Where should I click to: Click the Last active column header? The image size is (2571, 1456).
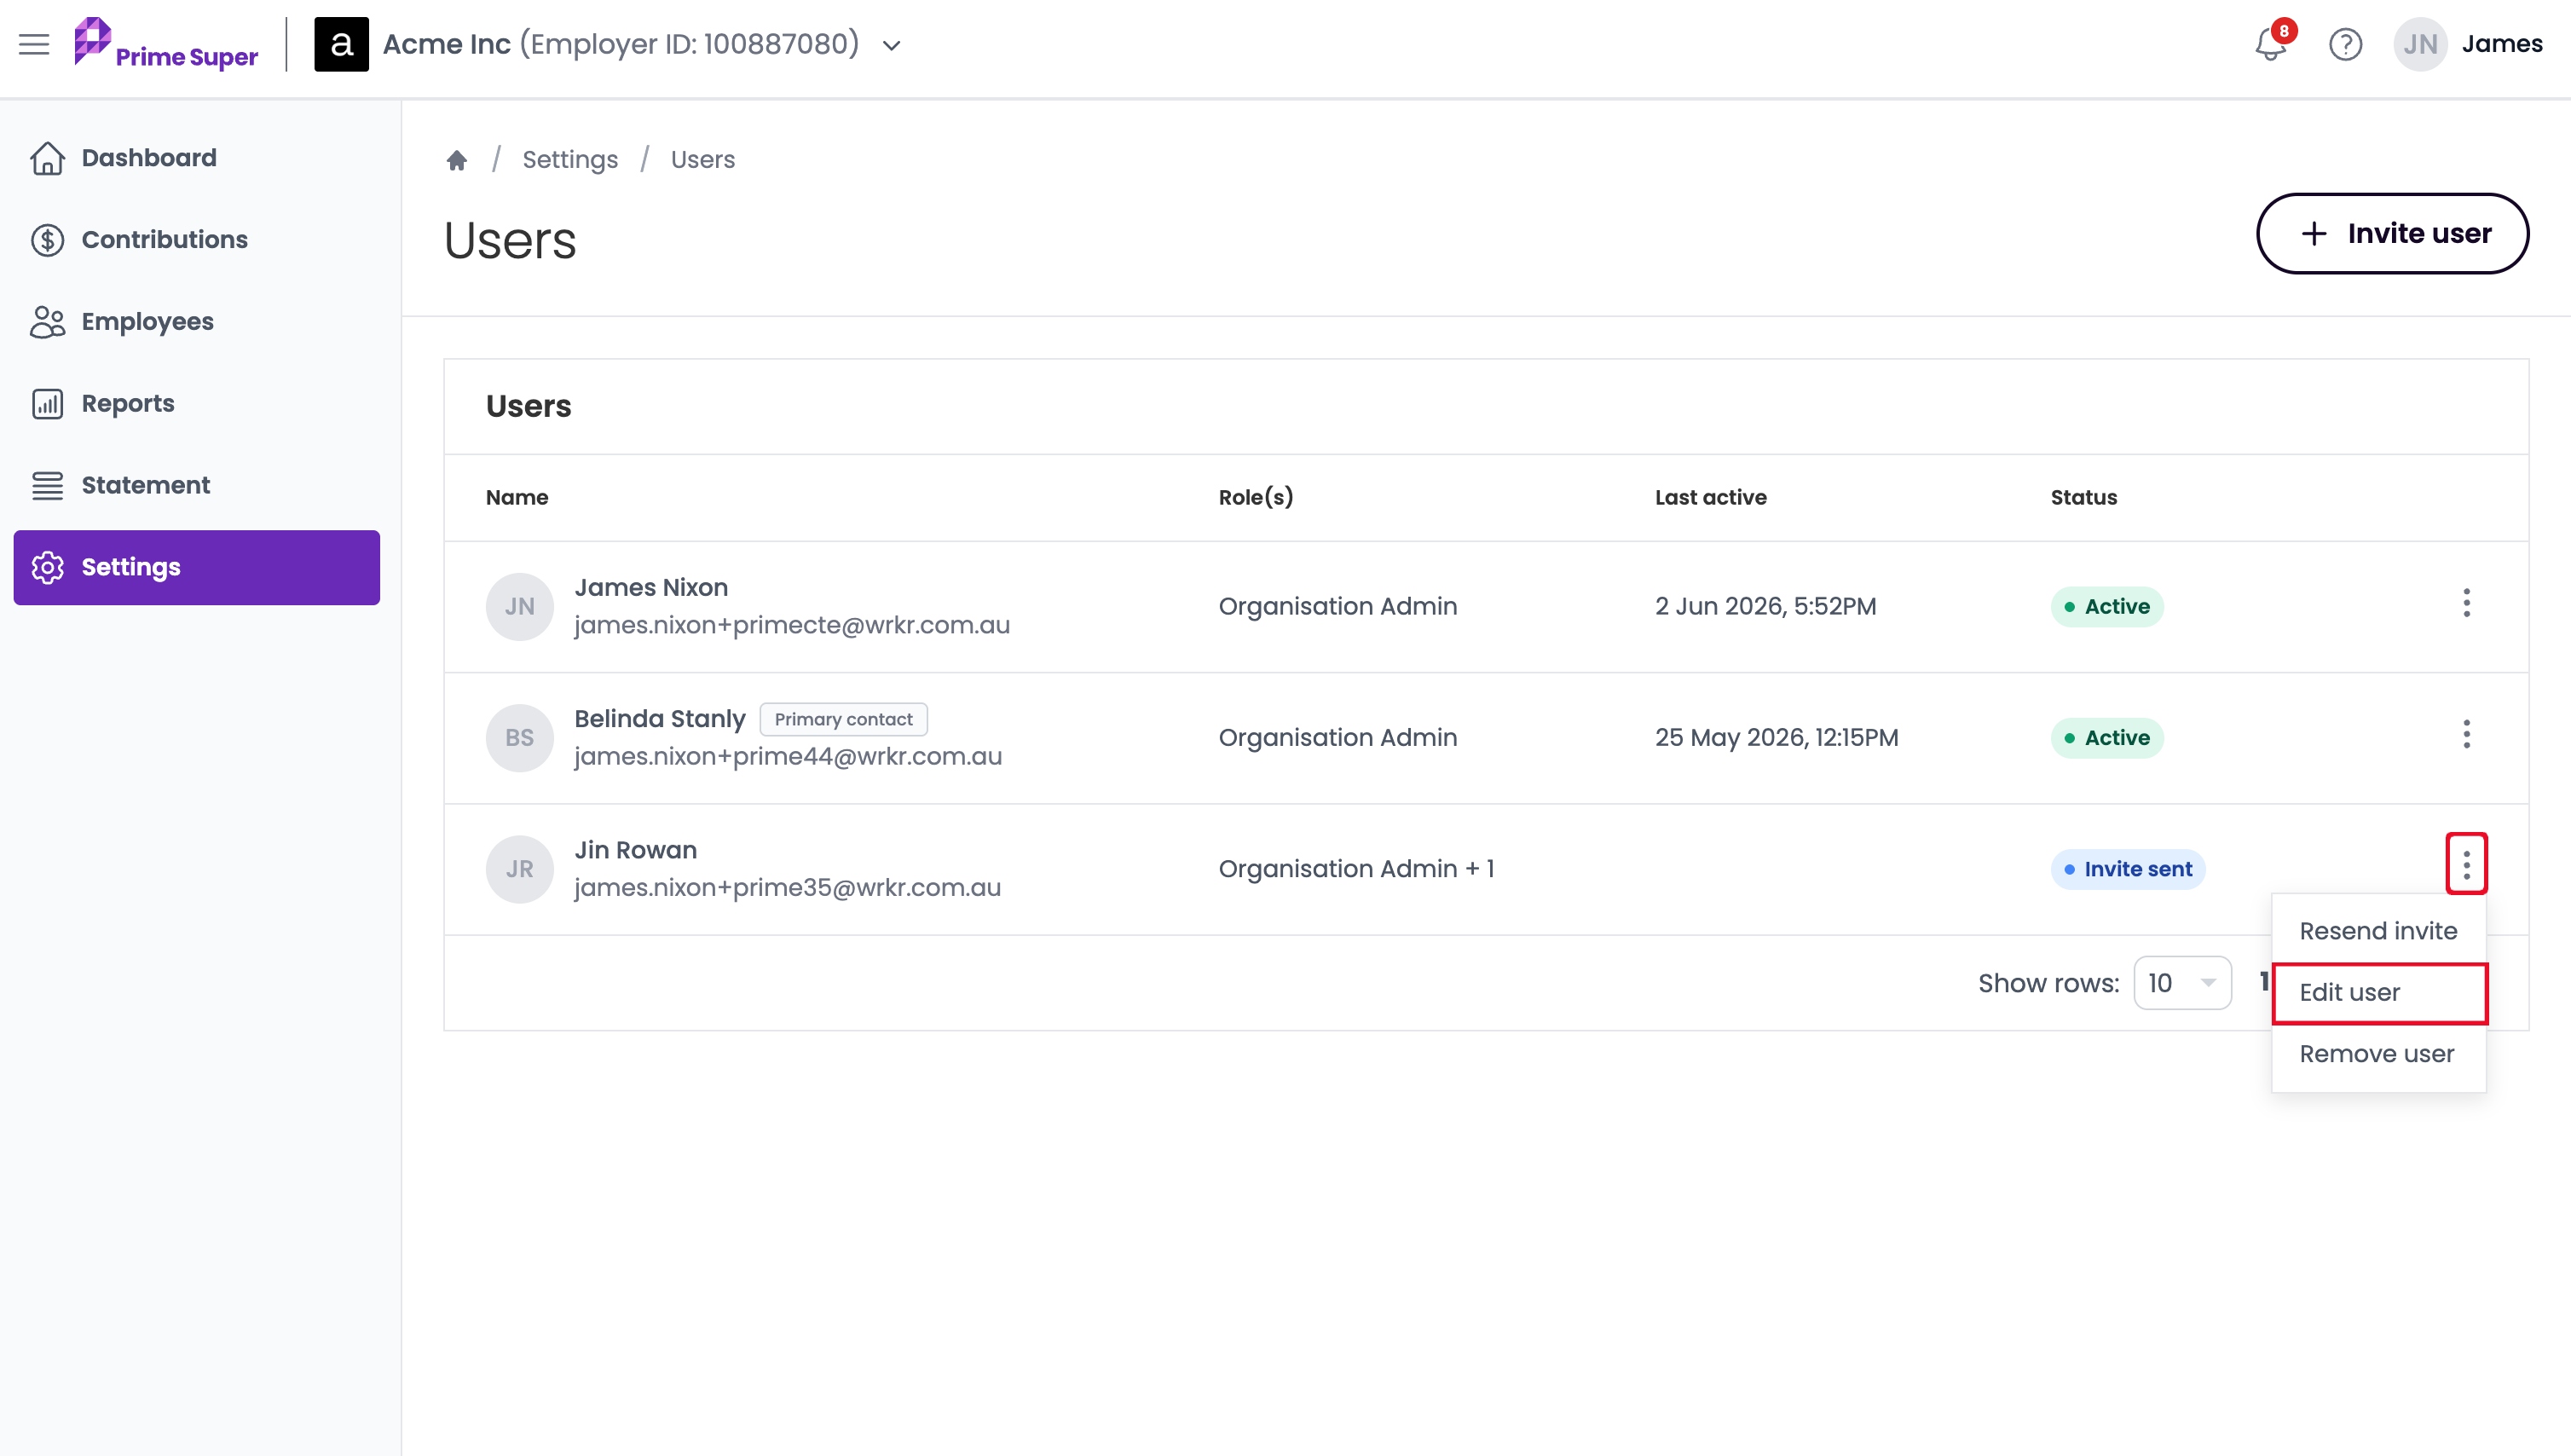1710,497
